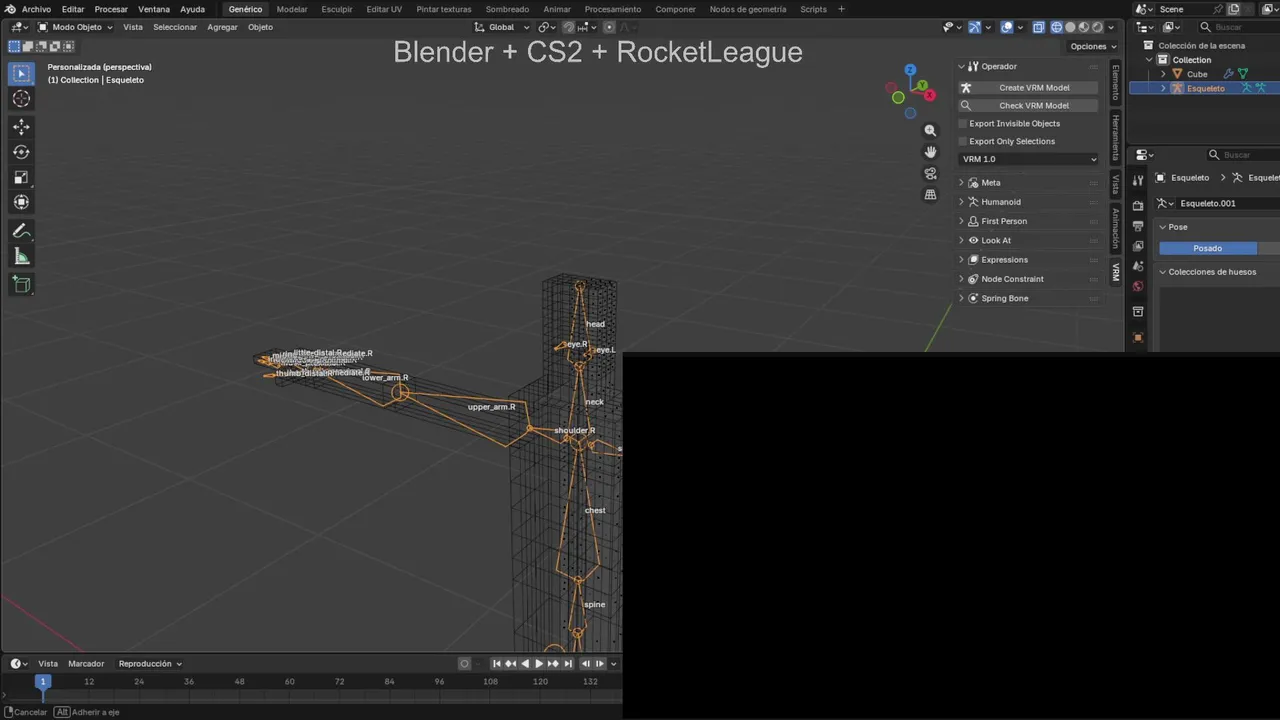Toggle viewport gizmos display button

pyautogui.click(x=974, y=27)
